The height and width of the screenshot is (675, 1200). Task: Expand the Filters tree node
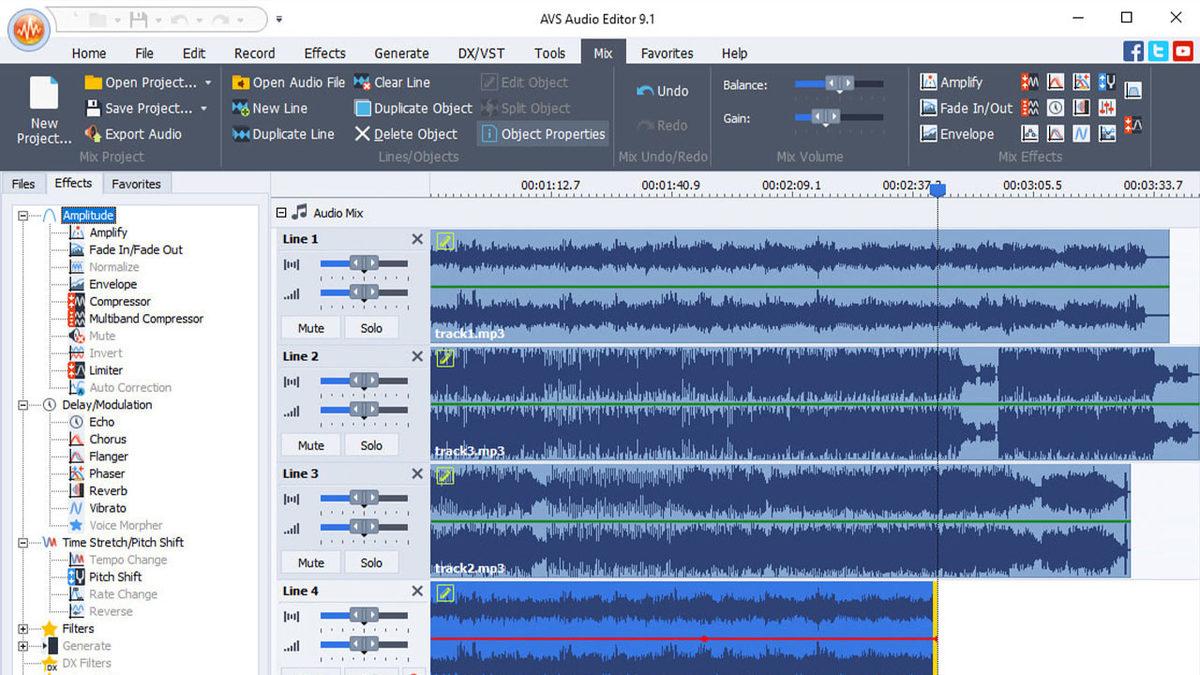click(x=21, y=628)
